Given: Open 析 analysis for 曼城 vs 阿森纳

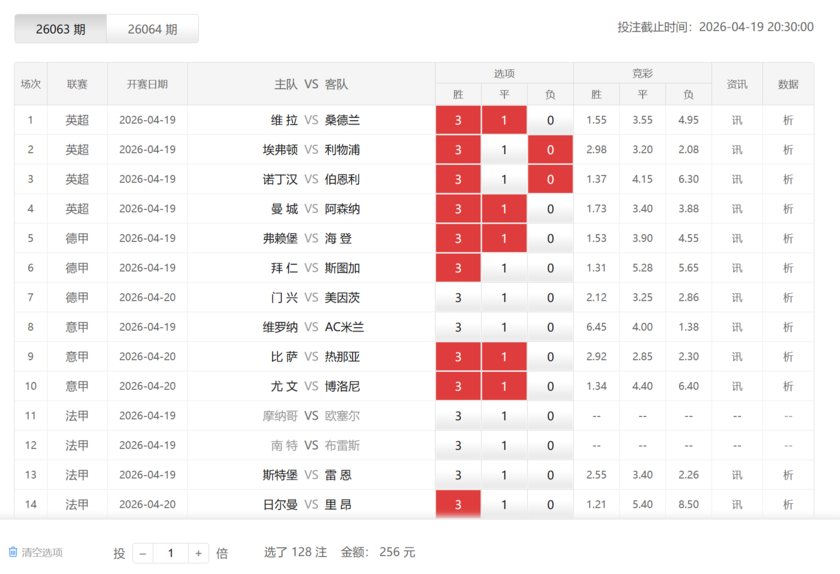Looking at the screenshot, I should pos(788,209).
